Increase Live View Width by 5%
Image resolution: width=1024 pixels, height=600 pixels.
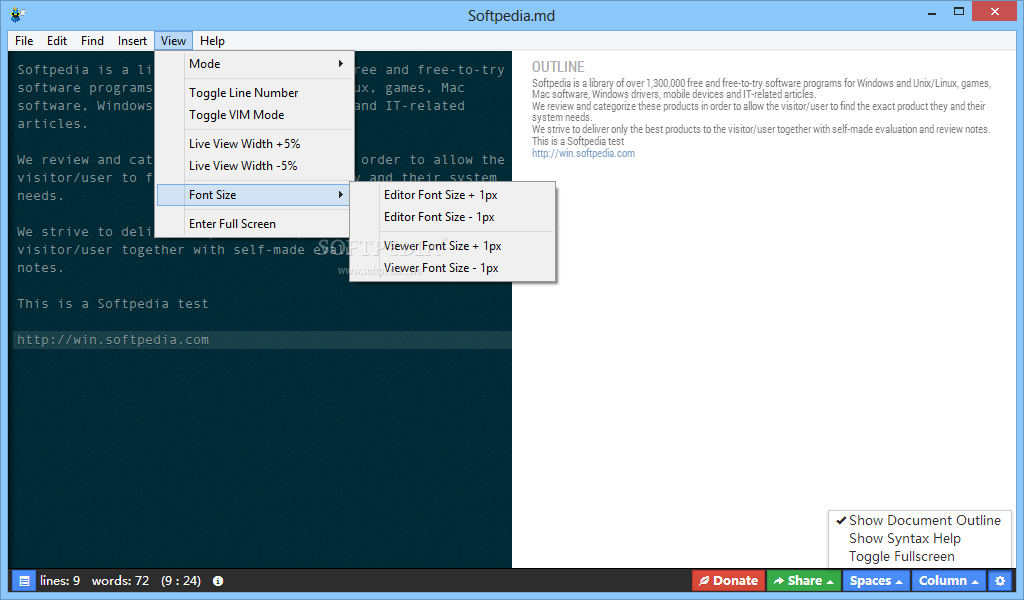(x=255, y=144)
